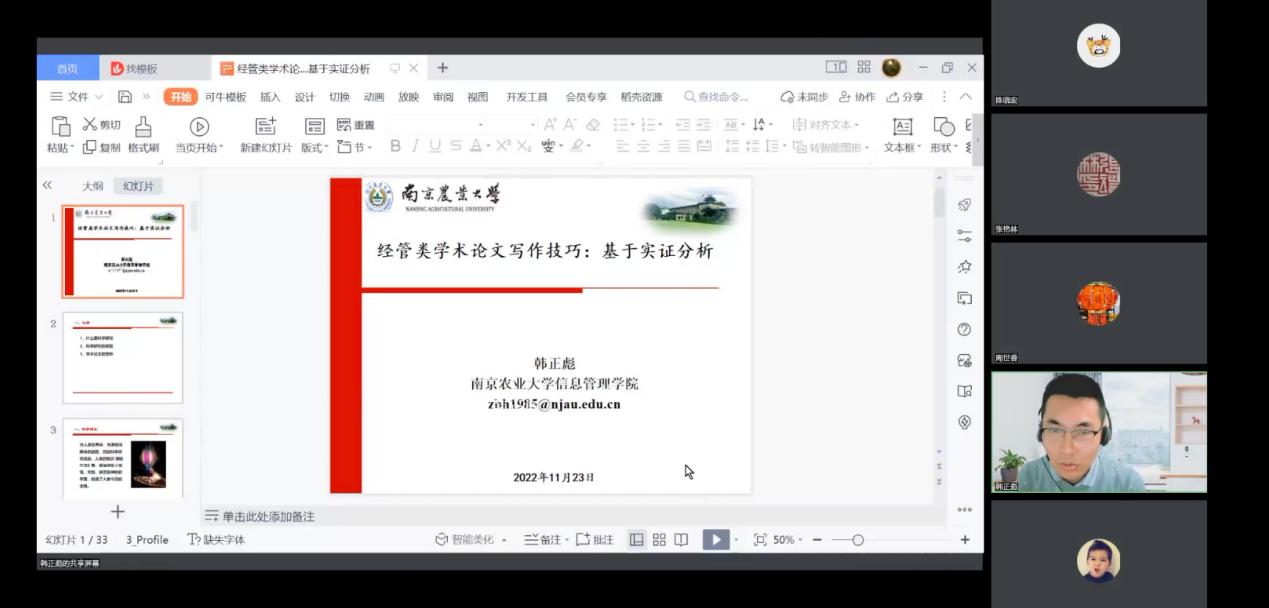The width and height of the screenshot is (1269, 608).
Task: Start slideshow with the play button in status bar
Action: tap(715, 540)
